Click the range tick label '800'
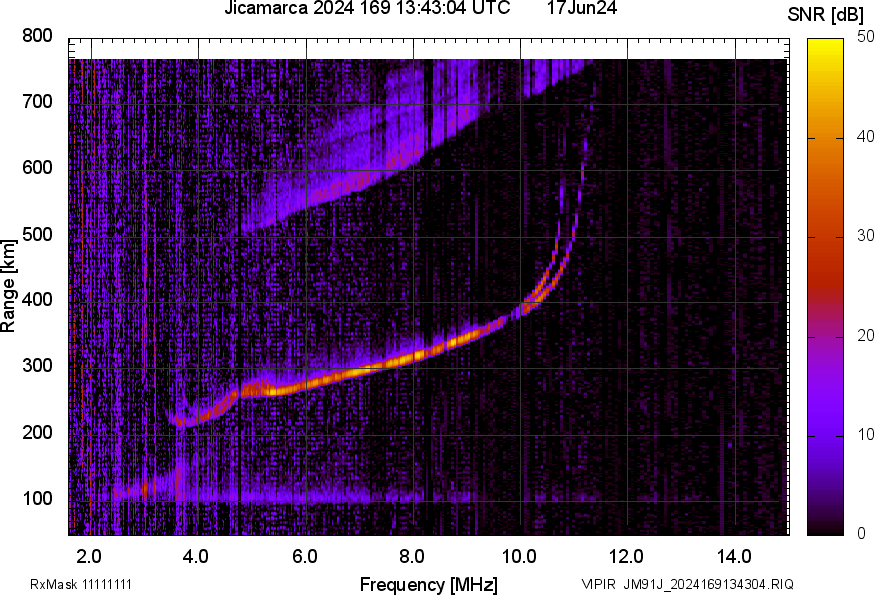Screen dimensions: 874x595 pyautogui.click(x=37, y=36)
